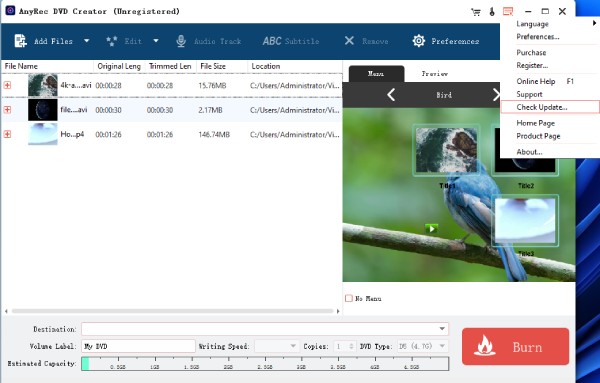Click the Burn button
Viewport: 600px width, 383px height.
515,346
